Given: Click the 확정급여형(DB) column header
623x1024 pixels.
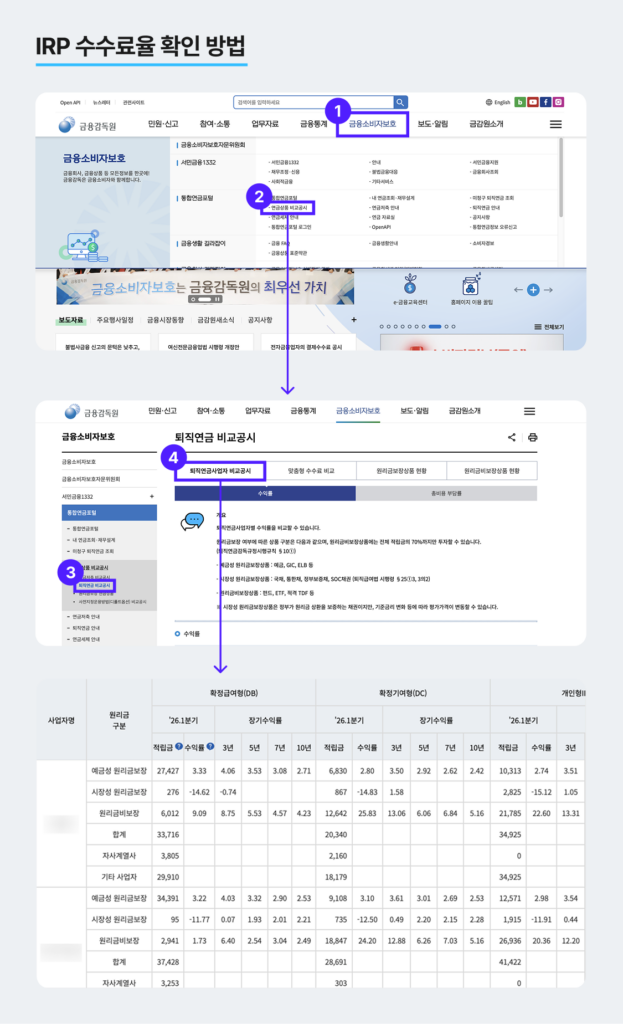Looking at the screenshot, I should (233, 693).
